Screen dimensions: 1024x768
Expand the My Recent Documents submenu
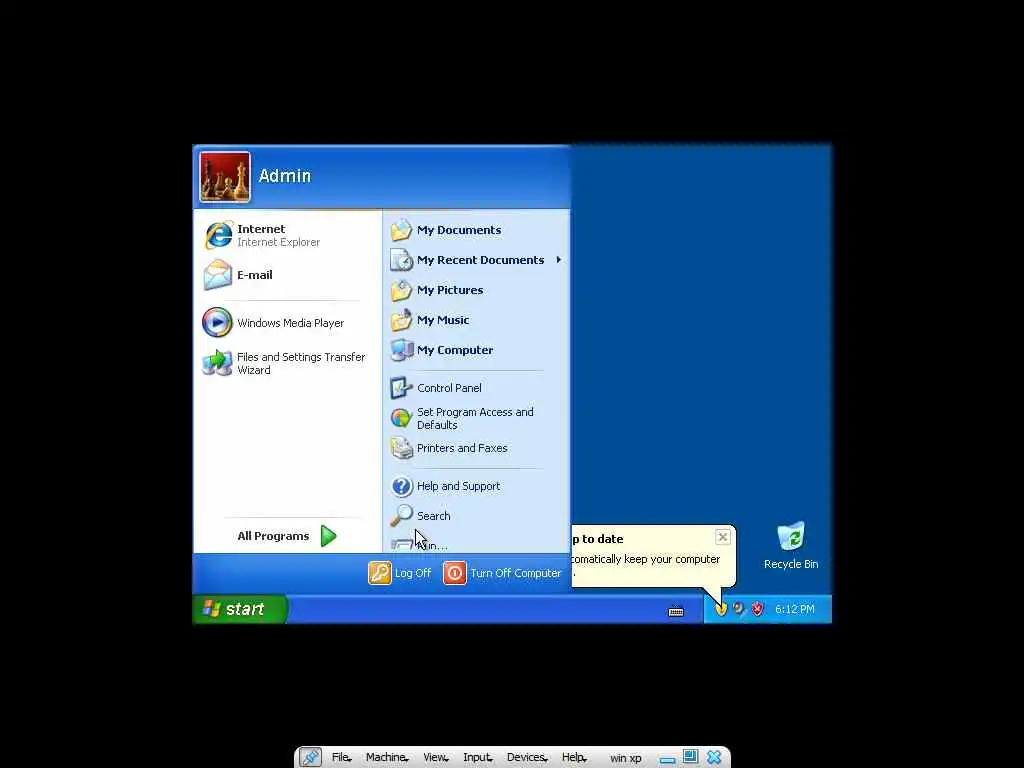pos(475,260)
